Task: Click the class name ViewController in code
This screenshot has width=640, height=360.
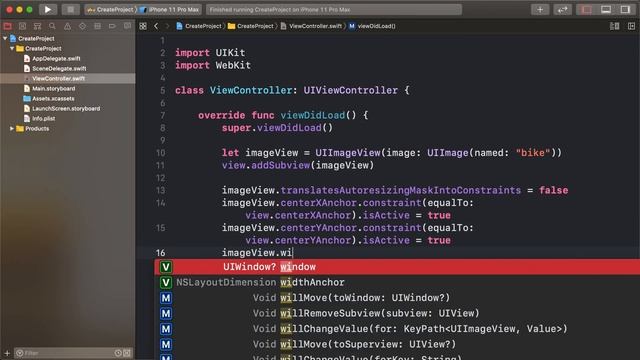Action: (x=251, y=90)
